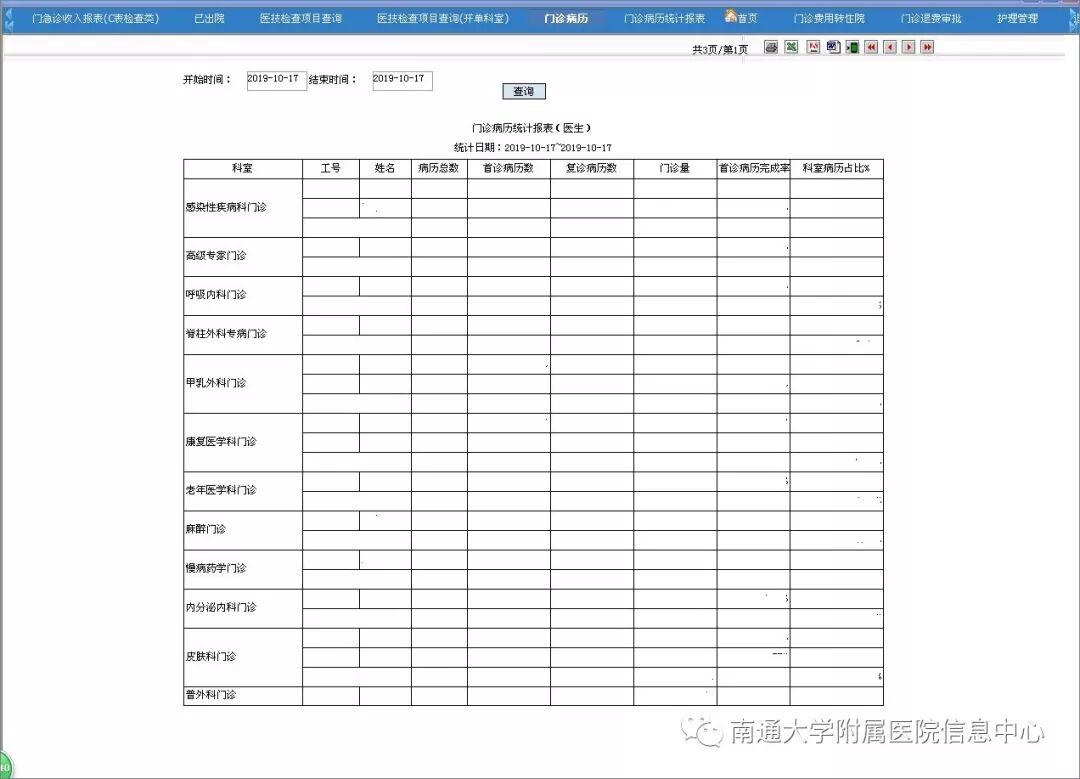Open 门诊病历统计报表 tab
Viewport: 1080px width, 779px height.
coord(665,19)
